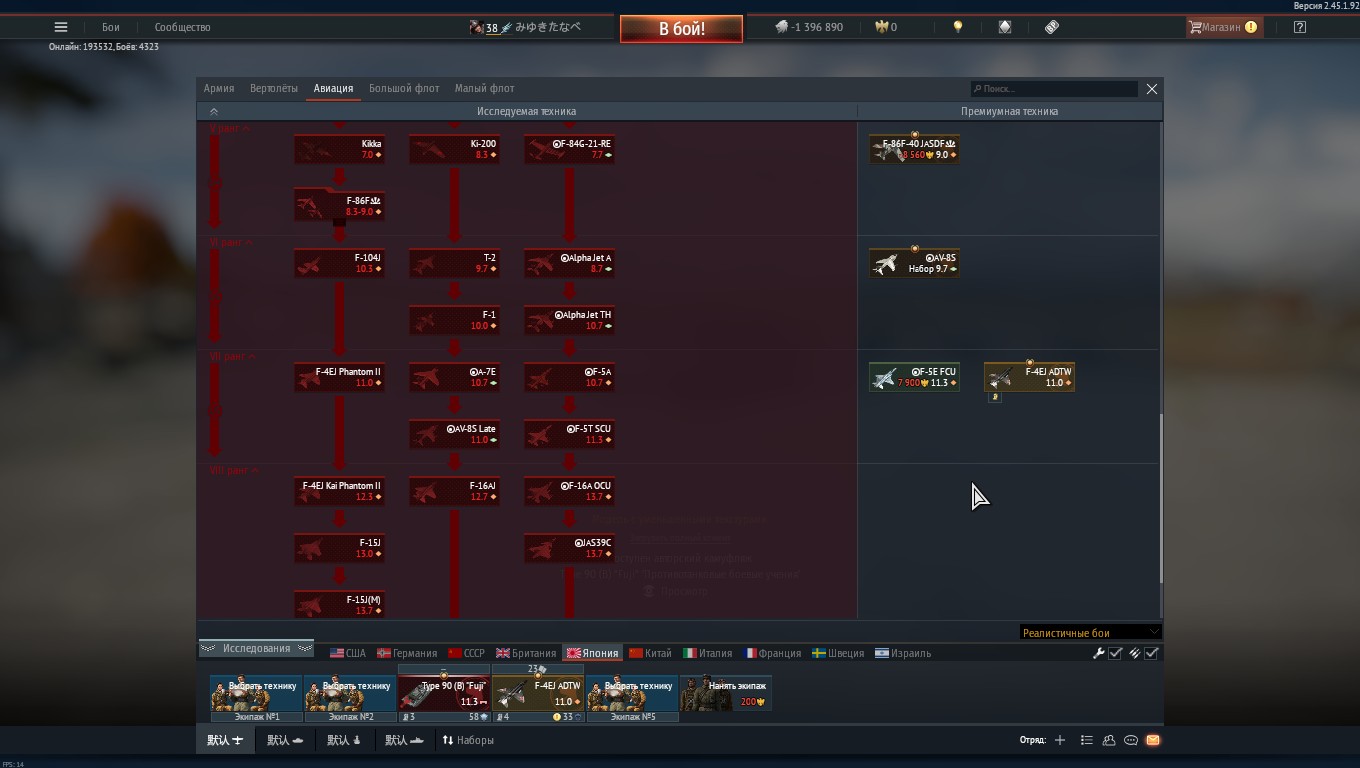The height and width of the screenshot is (768, 1360).
Task: Collapse the 'Исследуемая техника' header arrows
Action: point(213,111)
